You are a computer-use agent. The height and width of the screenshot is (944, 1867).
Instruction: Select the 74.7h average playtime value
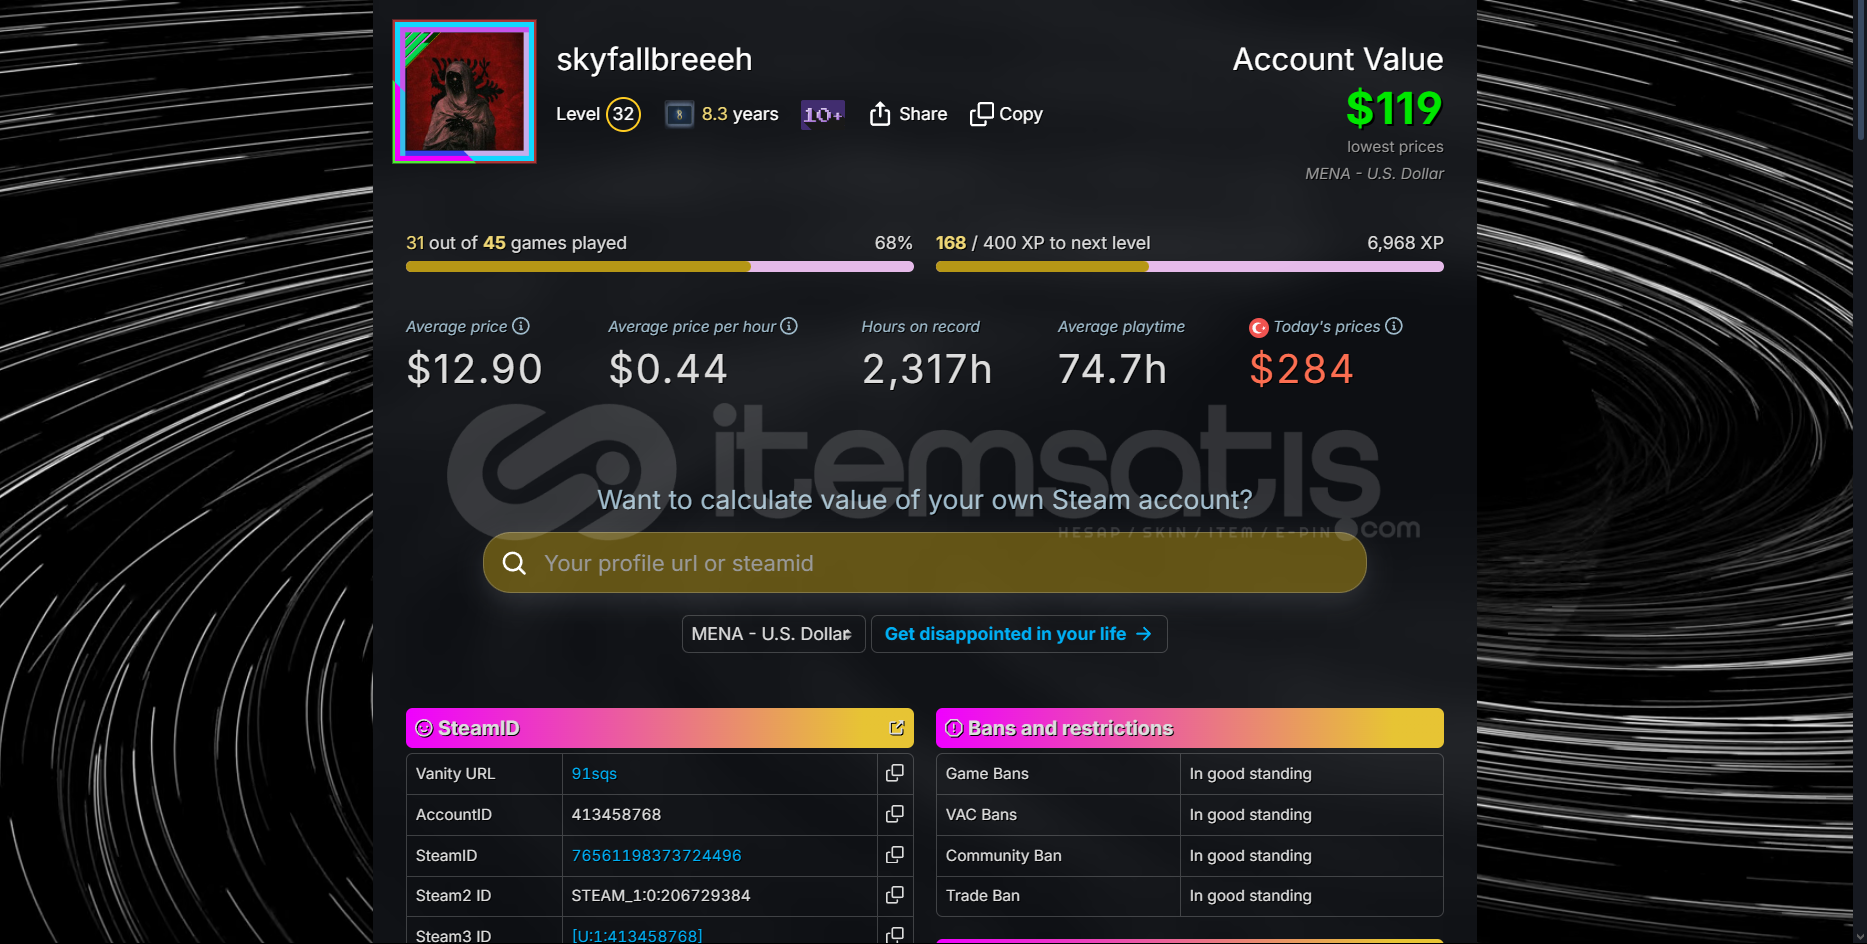(x=1112, y=369)
